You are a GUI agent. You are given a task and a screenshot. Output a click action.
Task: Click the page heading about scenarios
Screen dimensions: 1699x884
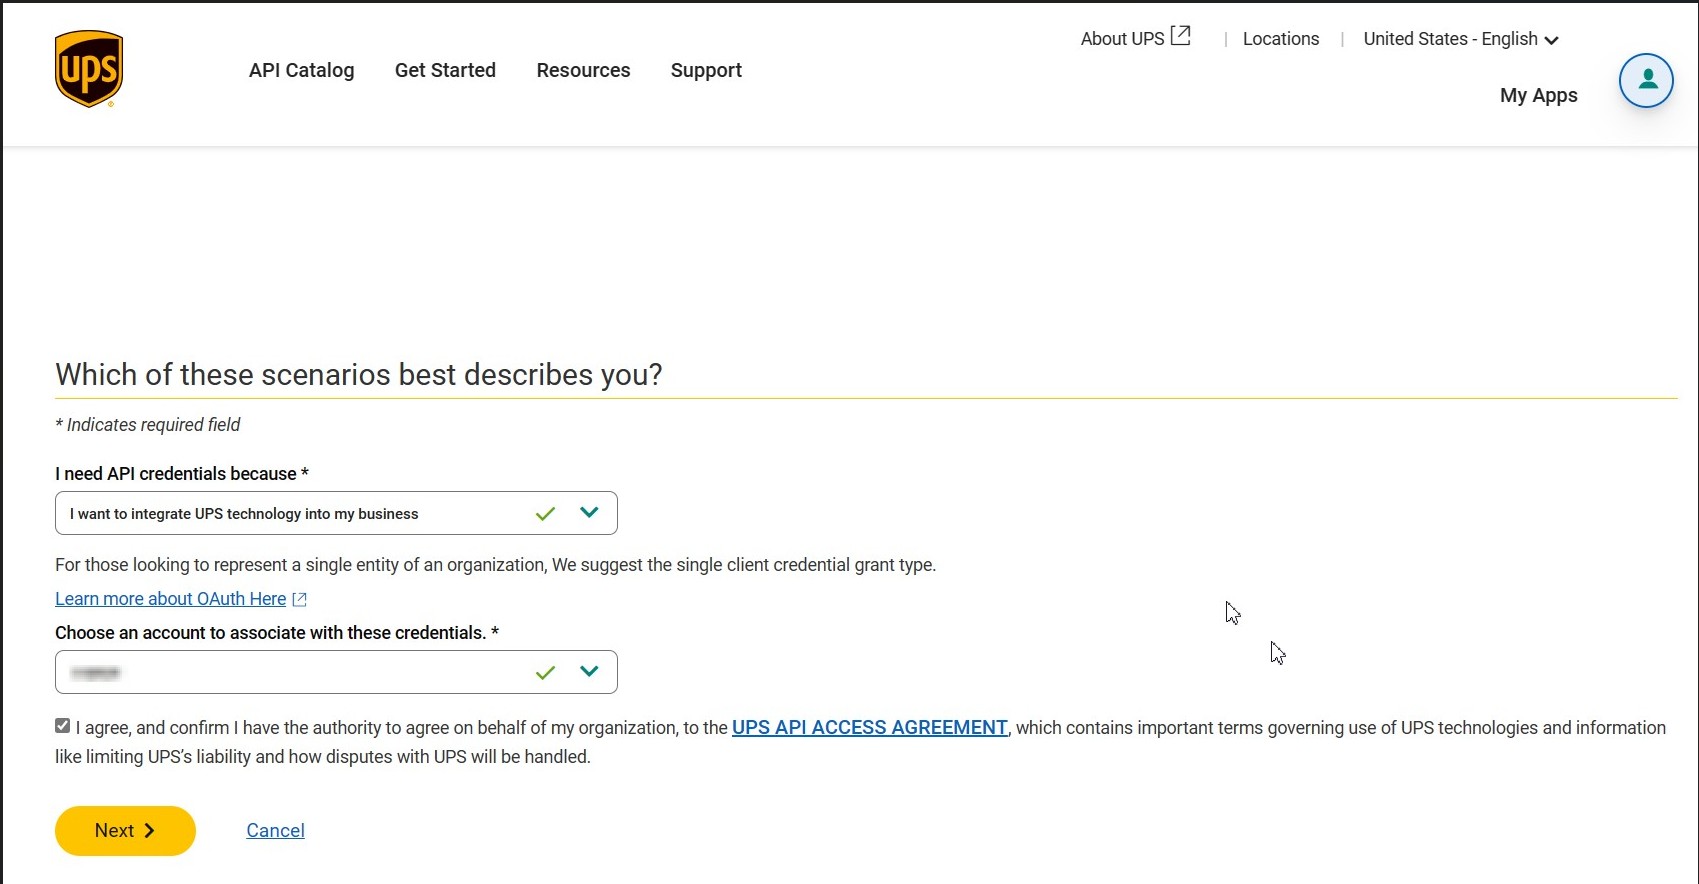359,374
